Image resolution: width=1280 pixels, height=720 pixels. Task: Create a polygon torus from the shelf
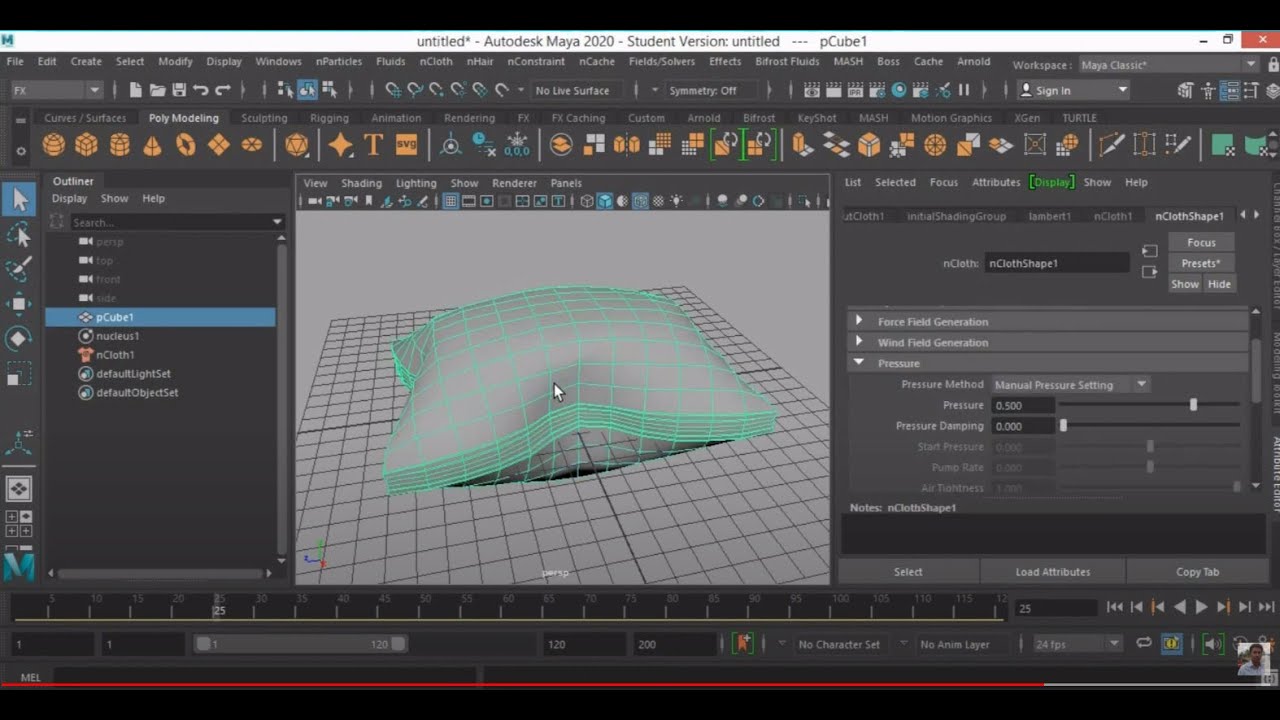click(x=185, y=145)
